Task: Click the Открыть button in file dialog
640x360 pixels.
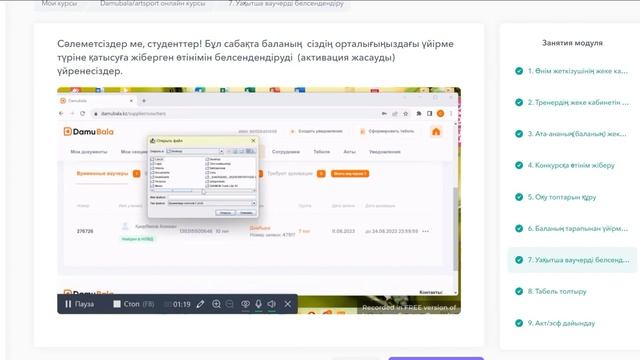Action: point(225,213)
